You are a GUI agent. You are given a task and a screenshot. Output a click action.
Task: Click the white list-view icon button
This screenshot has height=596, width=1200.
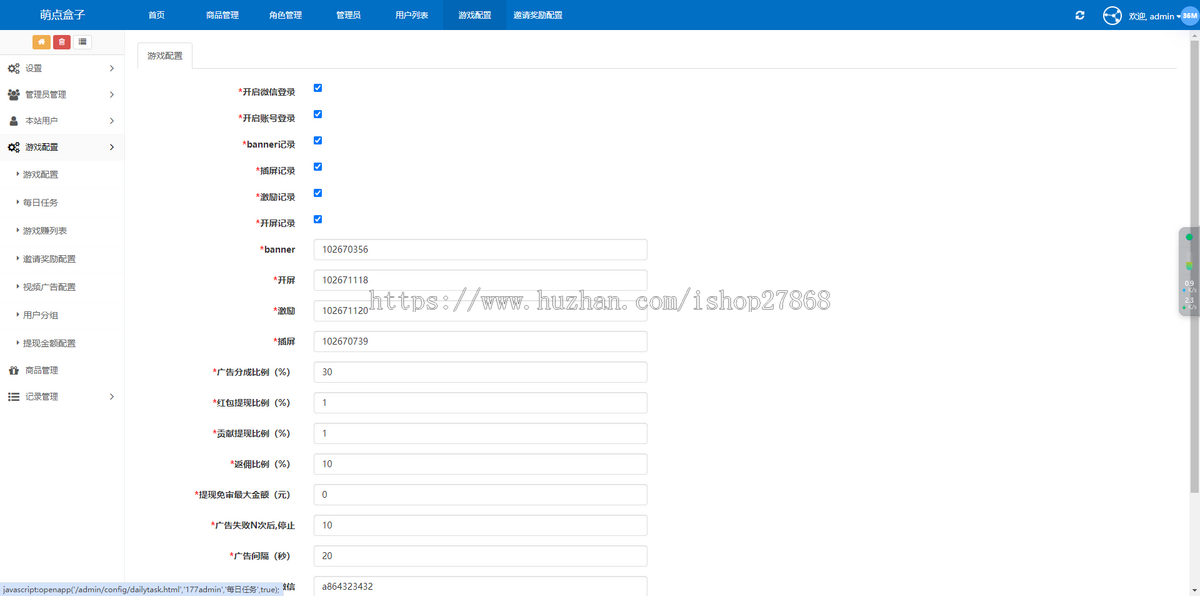pyautogui.click(x=82, y=41)
